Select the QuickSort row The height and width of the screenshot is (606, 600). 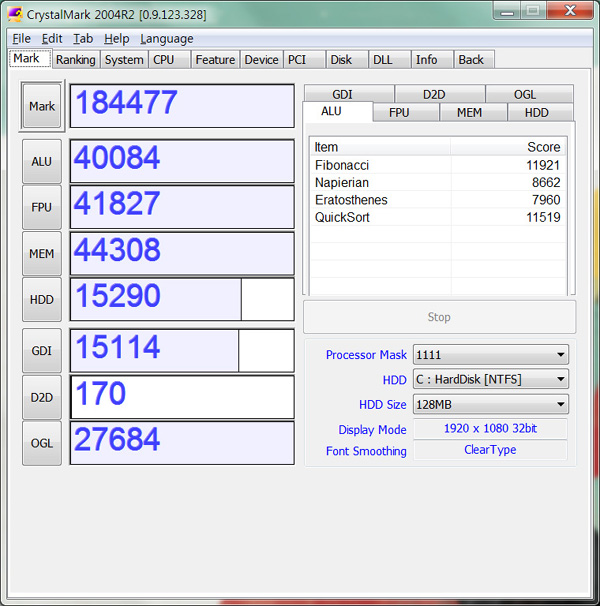coord(438,217)
